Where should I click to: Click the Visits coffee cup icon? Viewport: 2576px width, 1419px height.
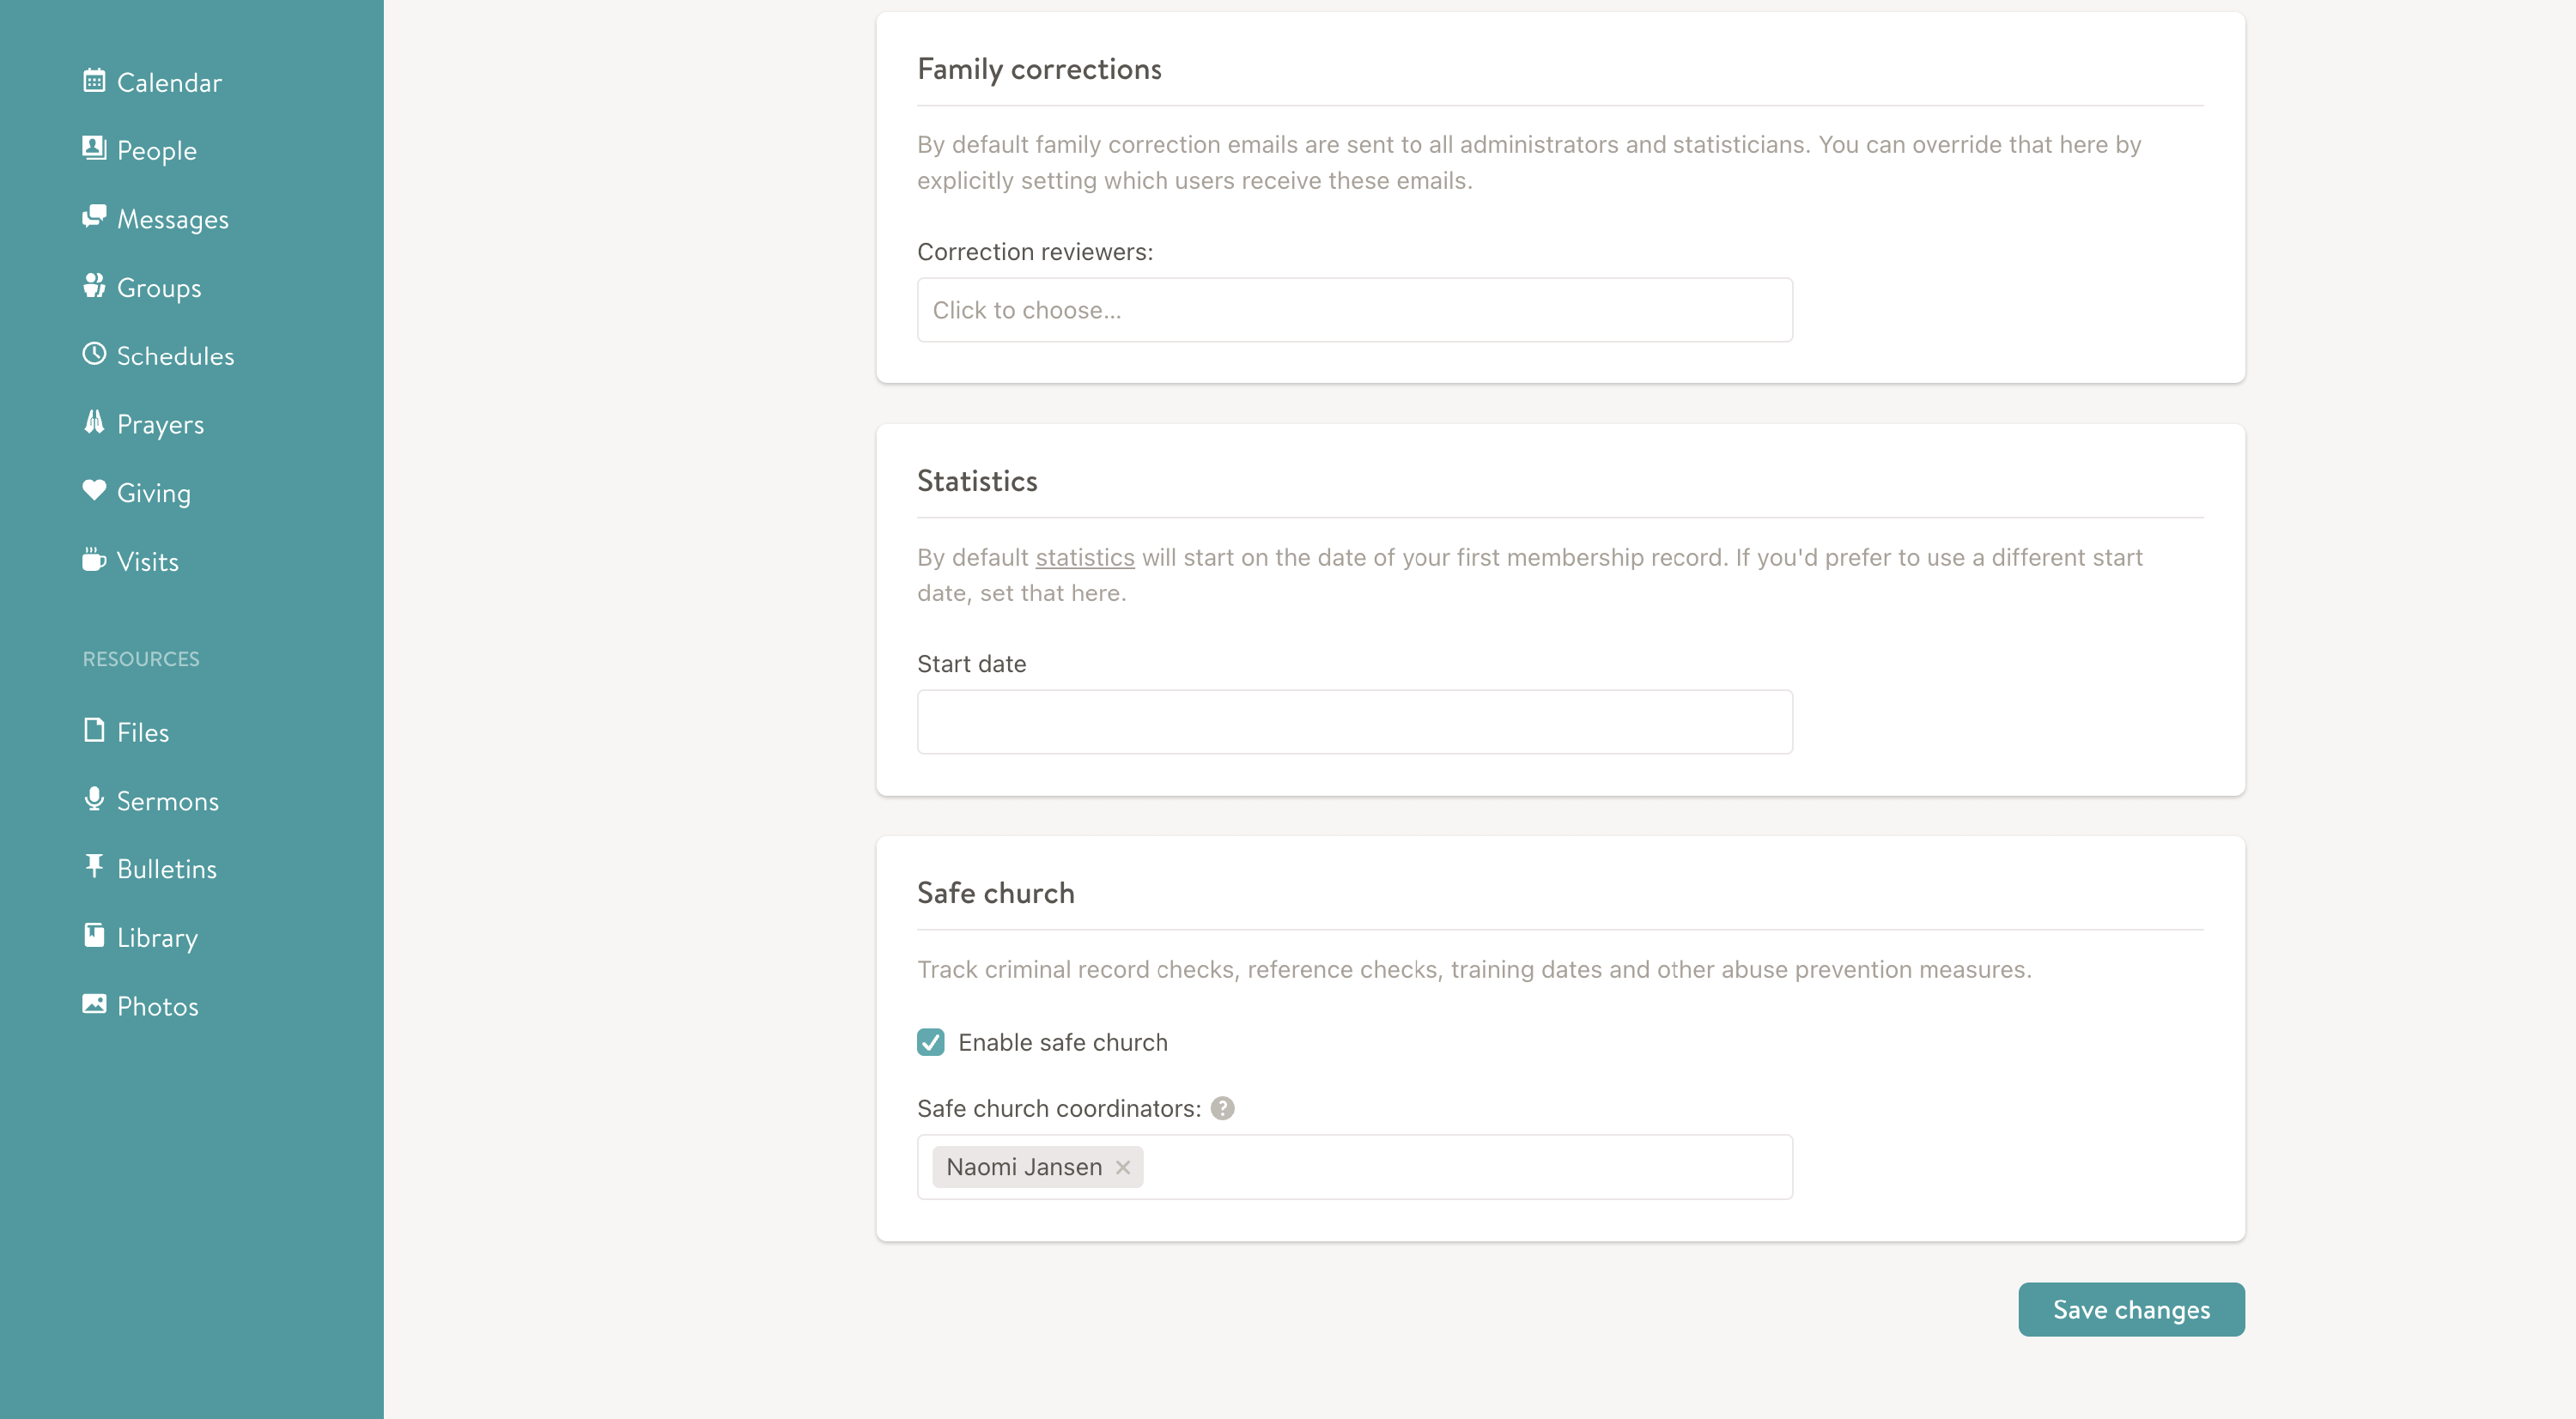94,560
